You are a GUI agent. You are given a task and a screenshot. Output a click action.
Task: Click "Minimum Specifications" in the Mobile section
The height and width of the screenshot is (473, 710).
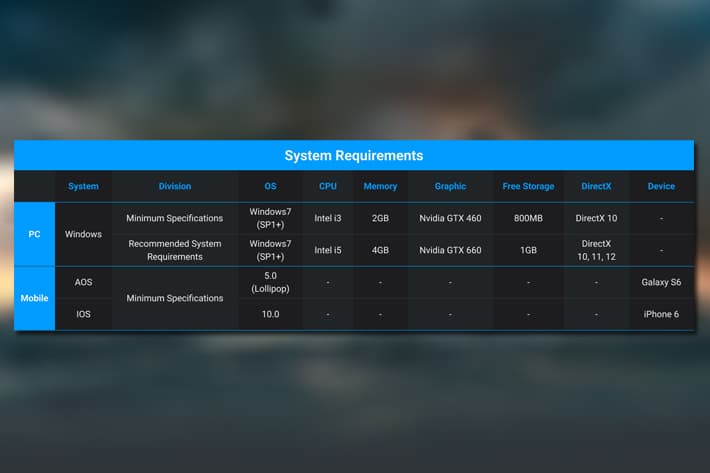pyautogui.click(x=175, y=298)
